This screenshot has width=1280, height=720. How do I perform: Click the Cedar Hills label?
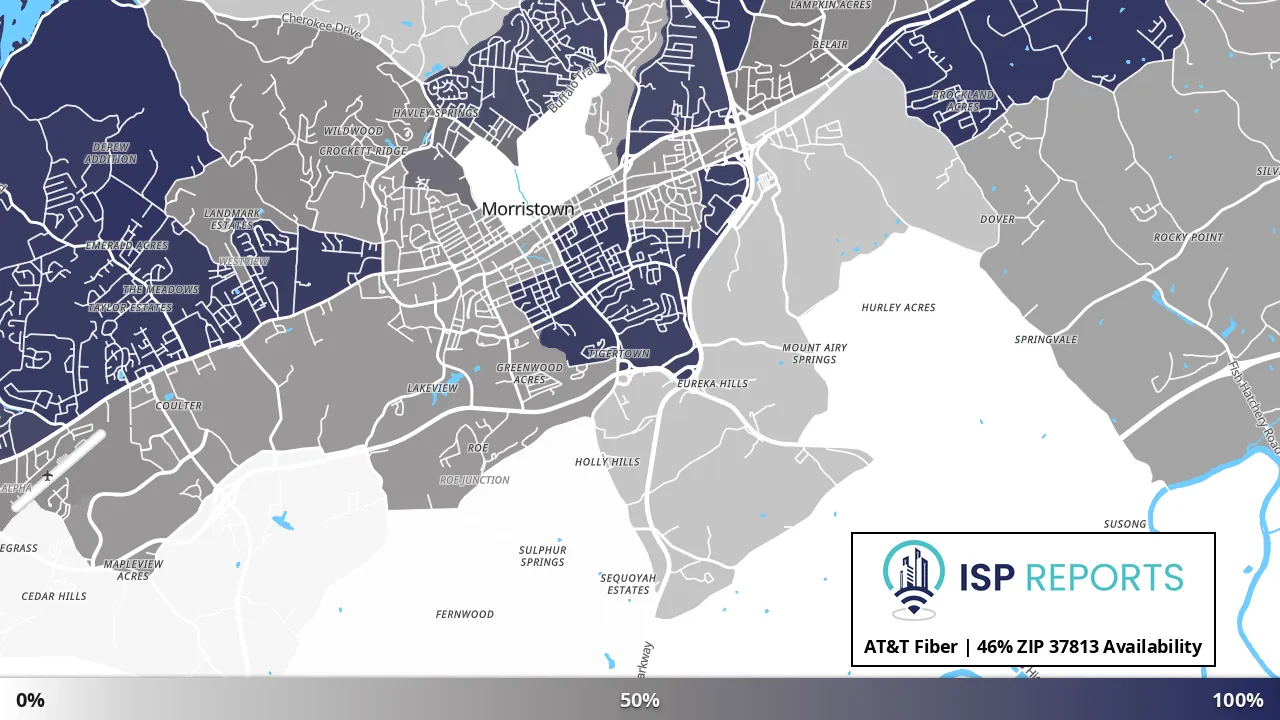click(x=54, y=596)
